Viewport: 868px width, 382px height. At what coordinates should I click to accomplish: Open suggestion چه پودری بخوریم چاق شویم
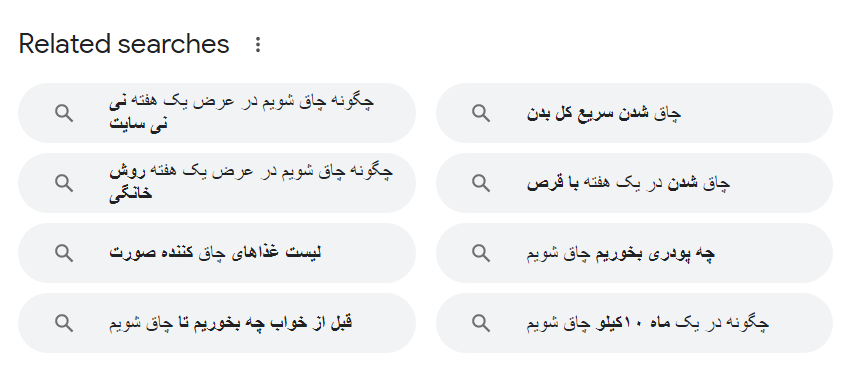(x=634, y=253)
